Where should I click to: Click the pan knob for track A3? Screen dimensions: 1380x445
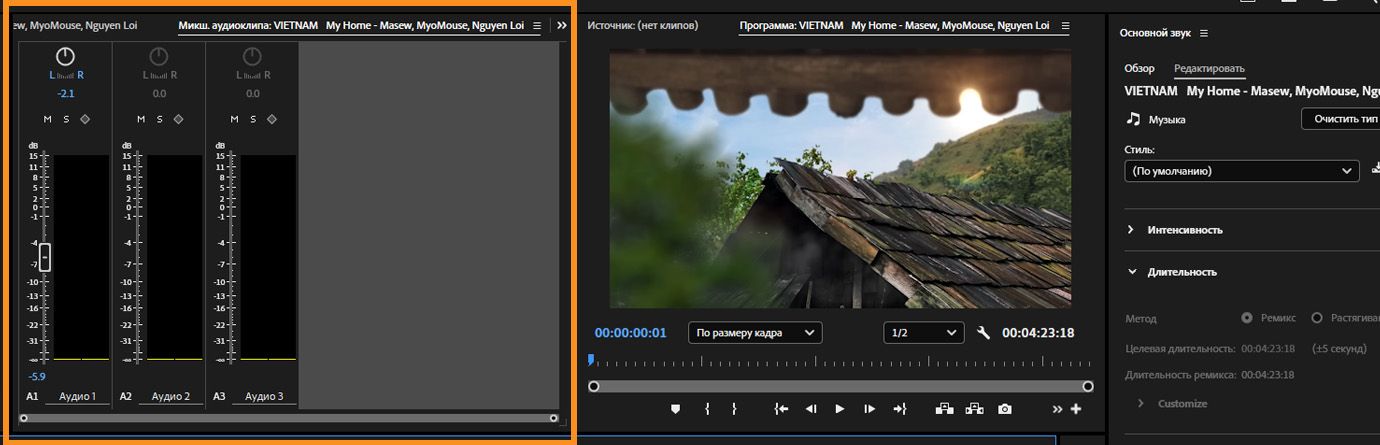click(252, 57)
